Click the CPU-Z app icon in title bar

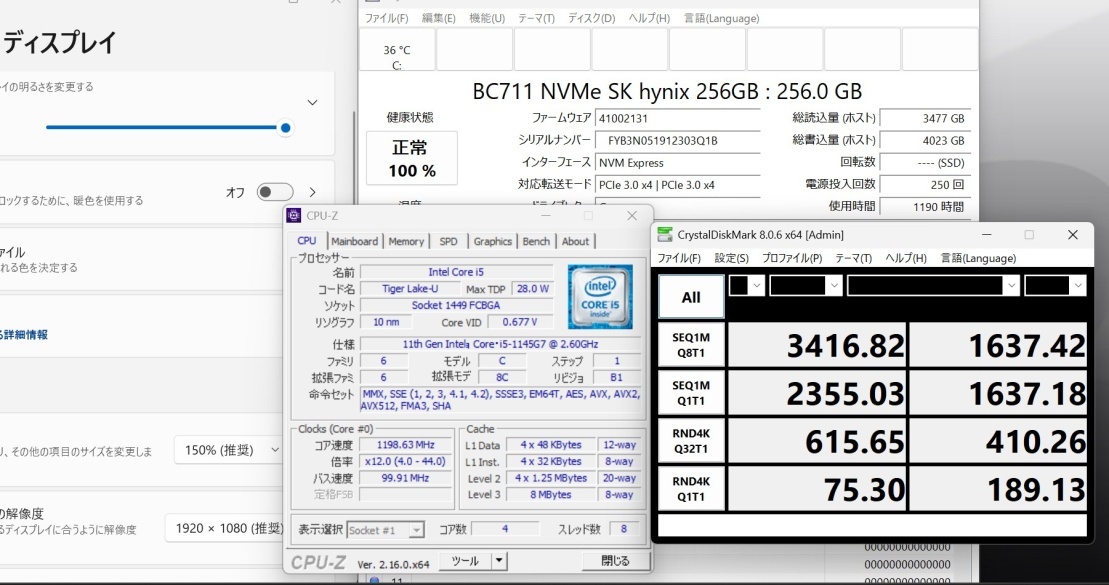click(x=294, y=216)
